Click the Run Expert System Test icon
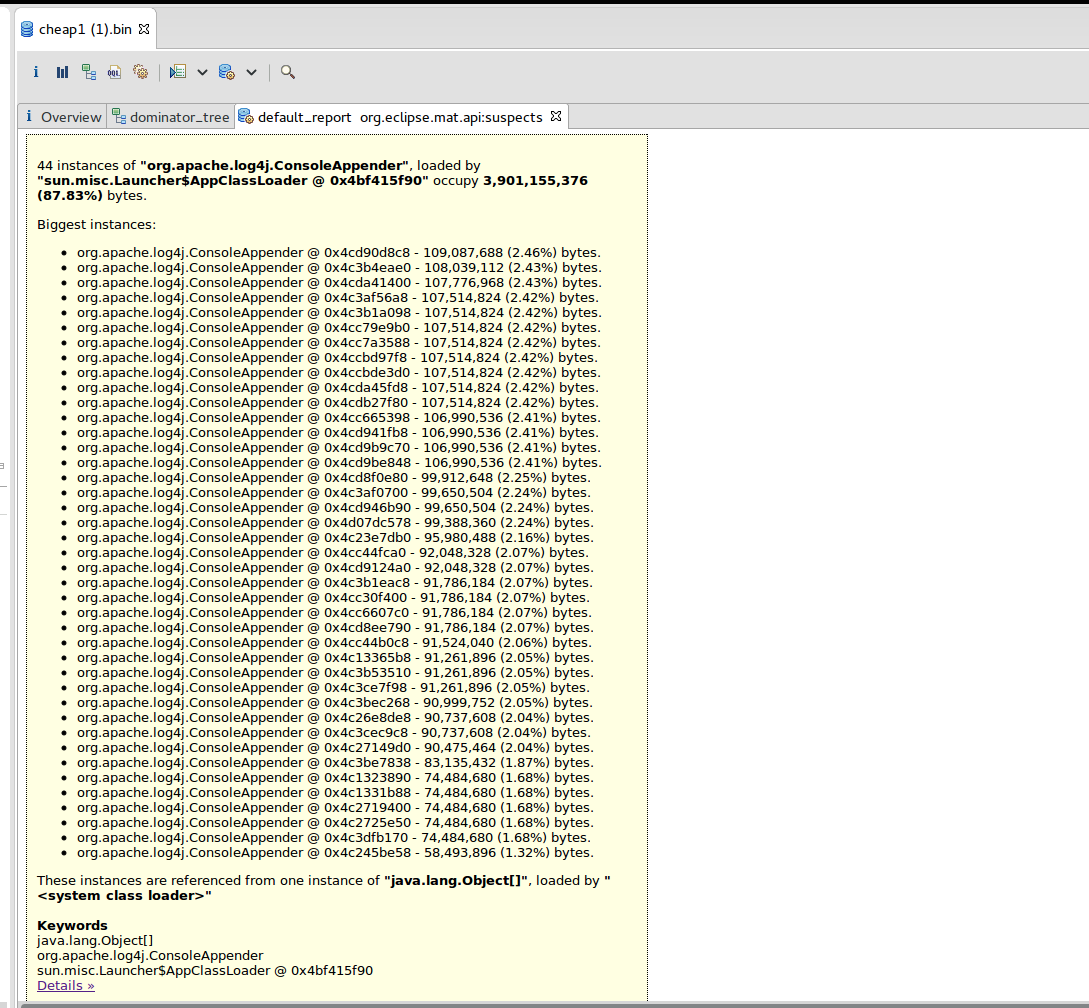This screenshot has height=1008, width=1089. click(x=178, y=72)
